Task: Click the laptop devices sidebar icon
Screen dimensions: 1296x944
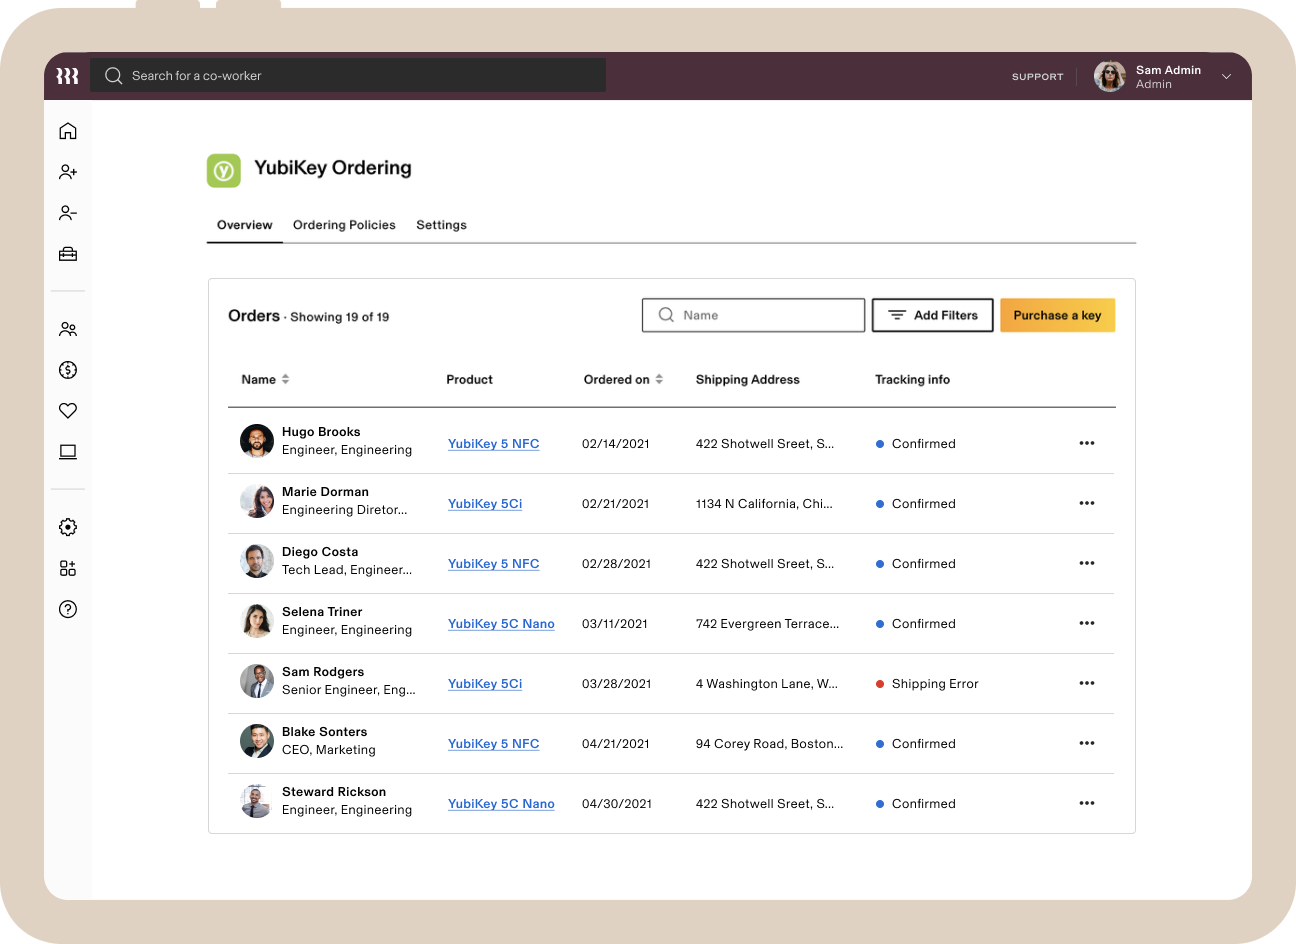Action: pyautogui.click(x=68, y=452)
